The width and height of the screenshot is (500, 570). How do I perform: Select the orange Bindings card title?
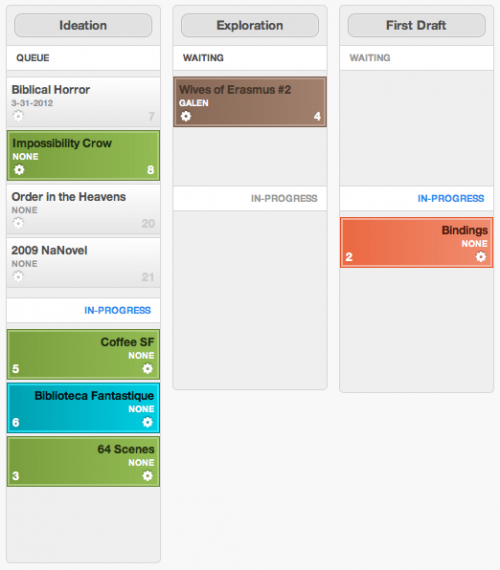click(x=464, y=230)
